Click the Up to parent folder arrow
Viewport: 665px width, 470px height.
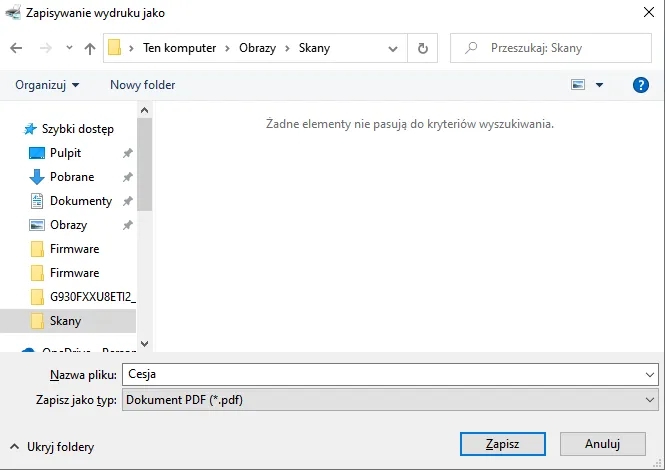(x=90, y=47)
